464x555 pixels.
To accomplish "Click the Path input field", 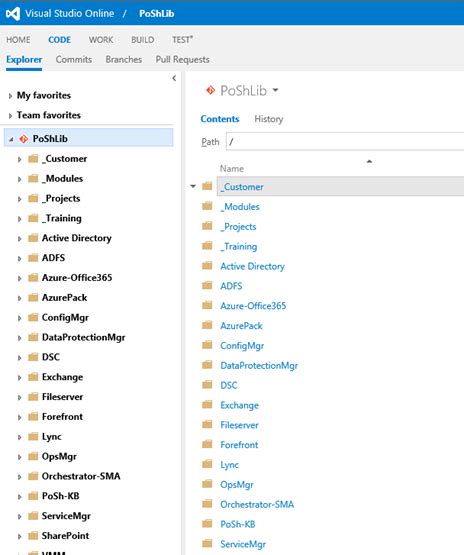I will point(345,142).
